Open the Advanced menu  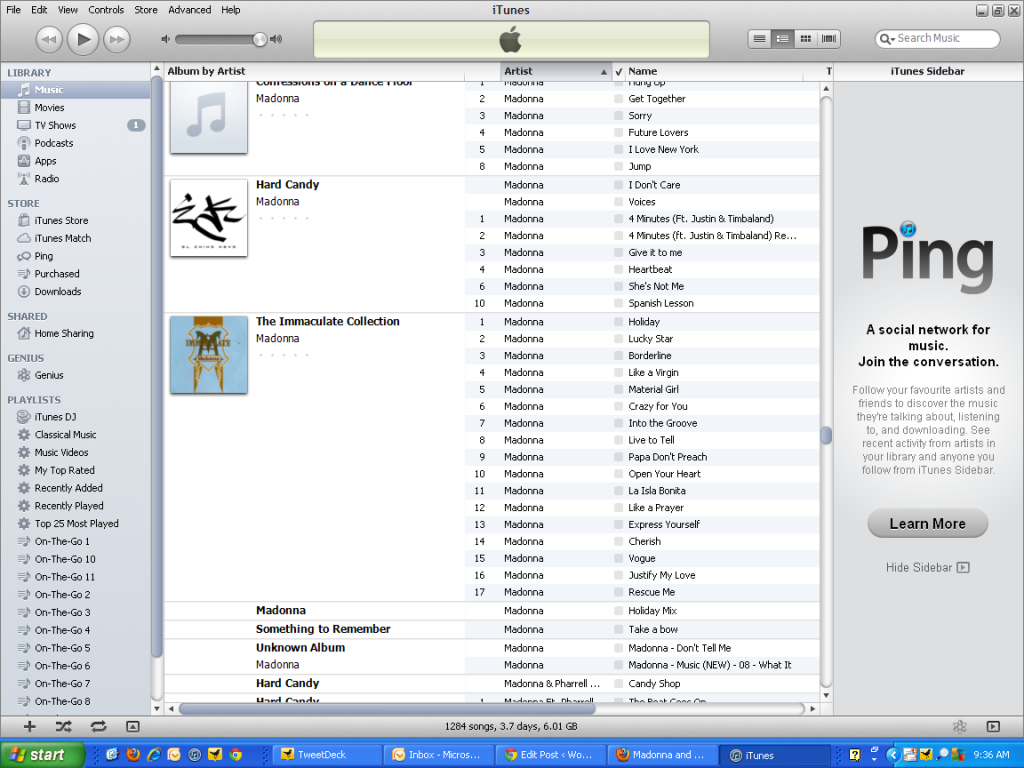pyautogui.click(x=189, y=10)
